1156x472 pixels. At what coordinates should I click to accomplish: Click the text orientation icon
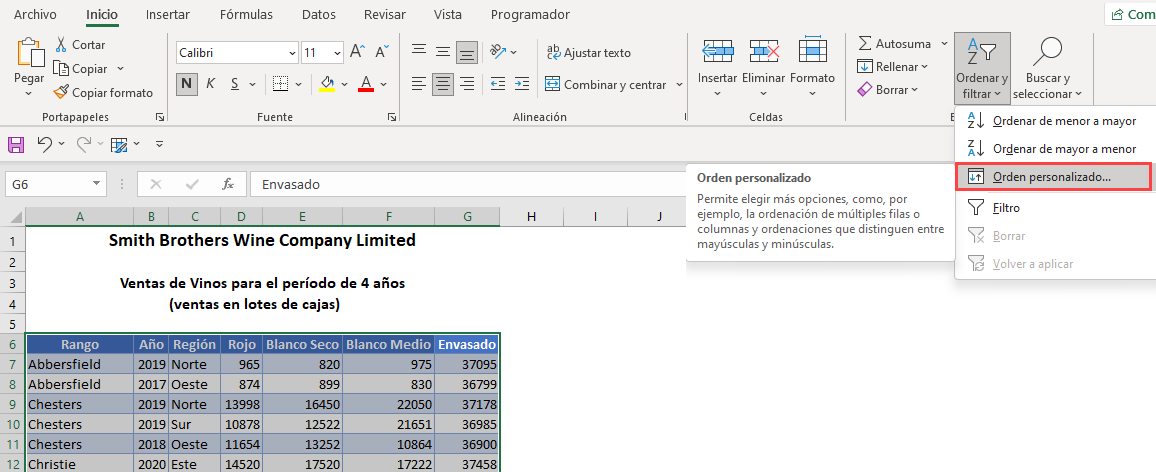coord(500,52)
